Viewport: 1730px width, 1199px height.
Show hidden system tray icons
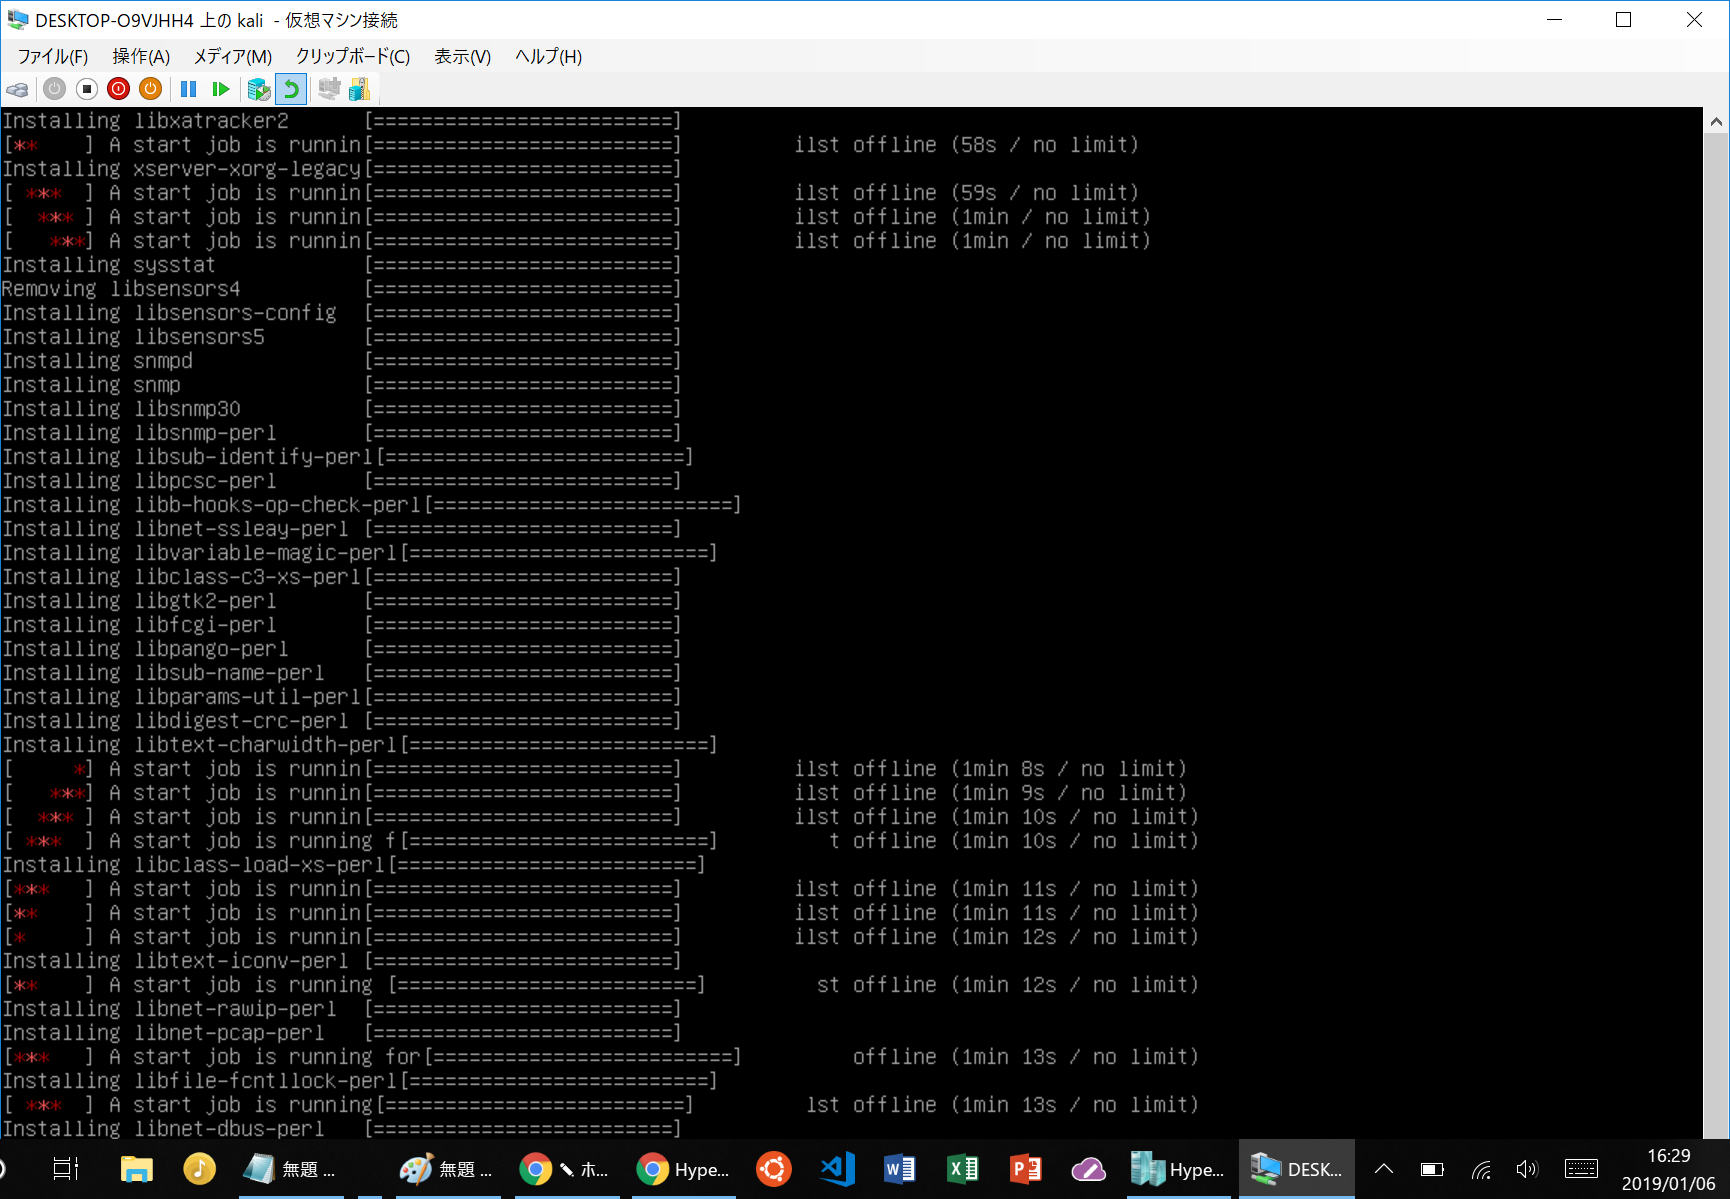tap(1384, 1169)
